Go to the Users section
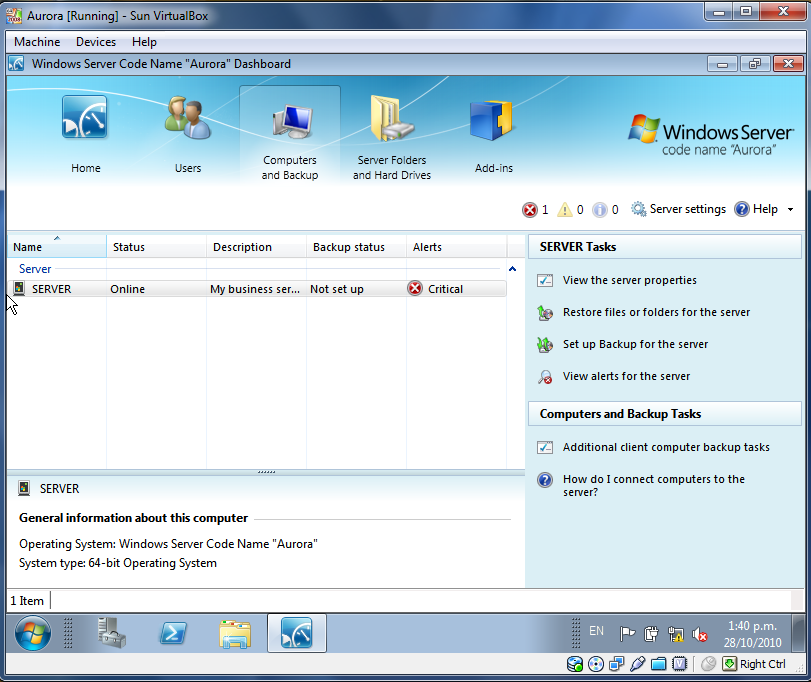Screen dimensions: 811x682 188,135
